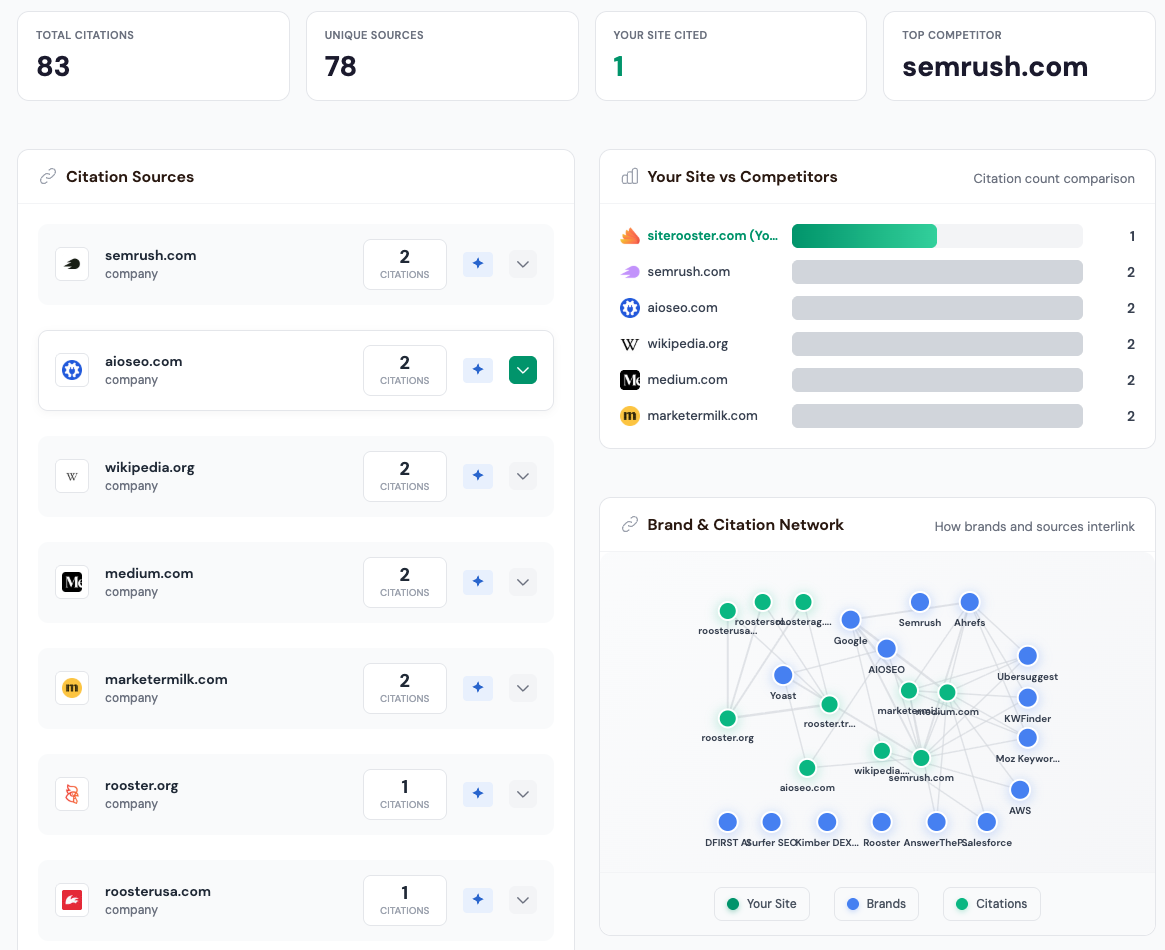Select the AWS node in citation network

click(x=1020, y=790)
